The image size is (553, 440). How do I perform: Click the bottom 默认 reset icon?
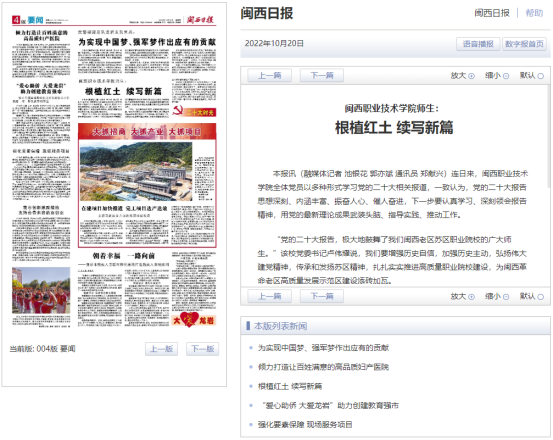coord(540,297)
